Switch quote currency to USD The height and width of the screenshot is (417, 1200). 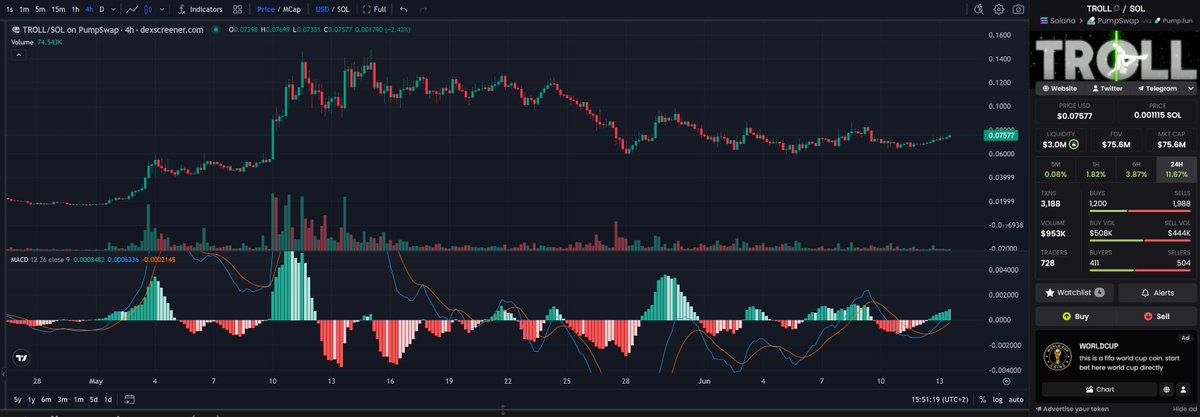321,9
